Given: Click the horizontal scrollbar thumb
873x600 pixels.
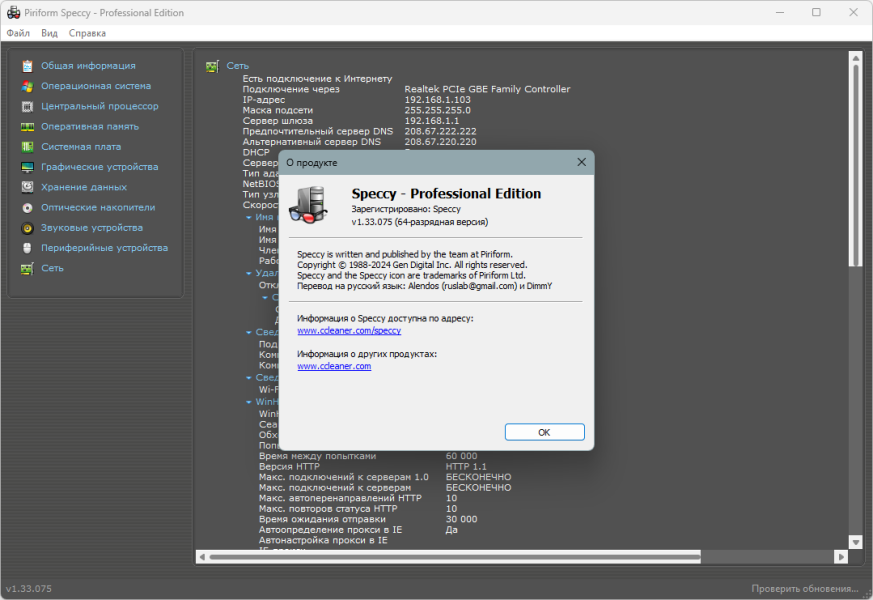Looking at the screenshot, I should click(x=455, y=557).
